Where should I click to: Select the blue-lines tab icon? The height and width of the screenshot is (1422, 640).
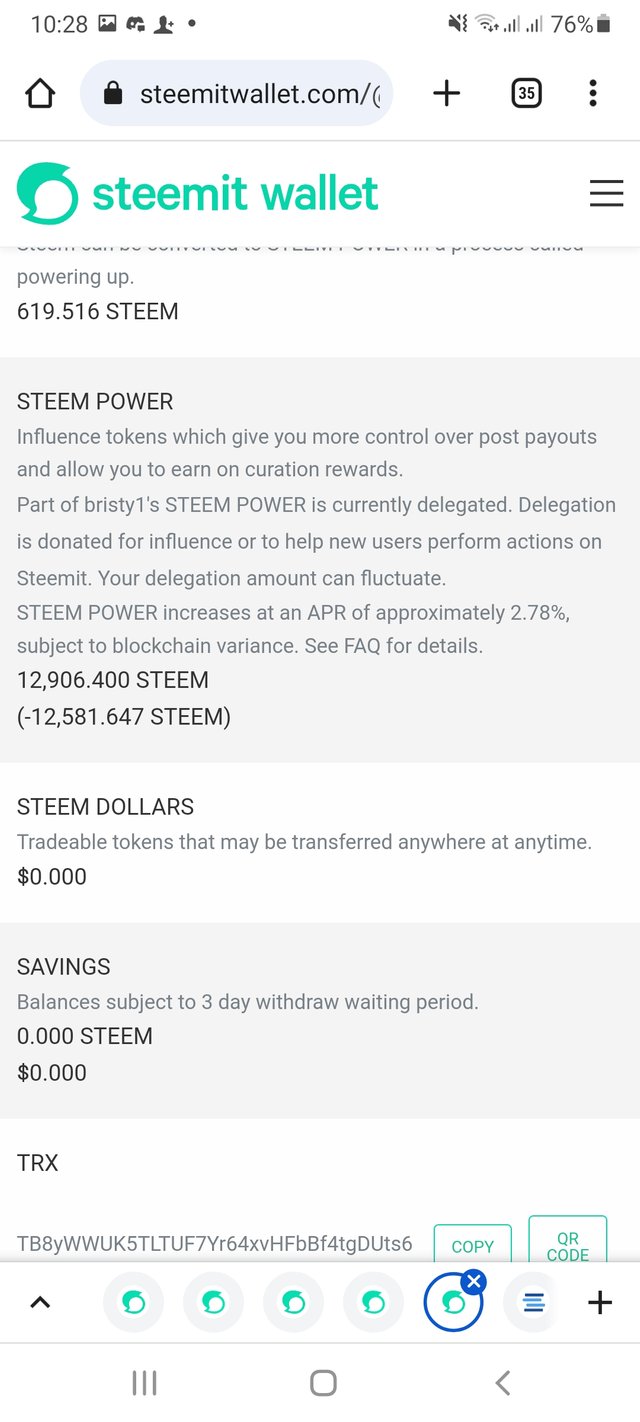534,1302
